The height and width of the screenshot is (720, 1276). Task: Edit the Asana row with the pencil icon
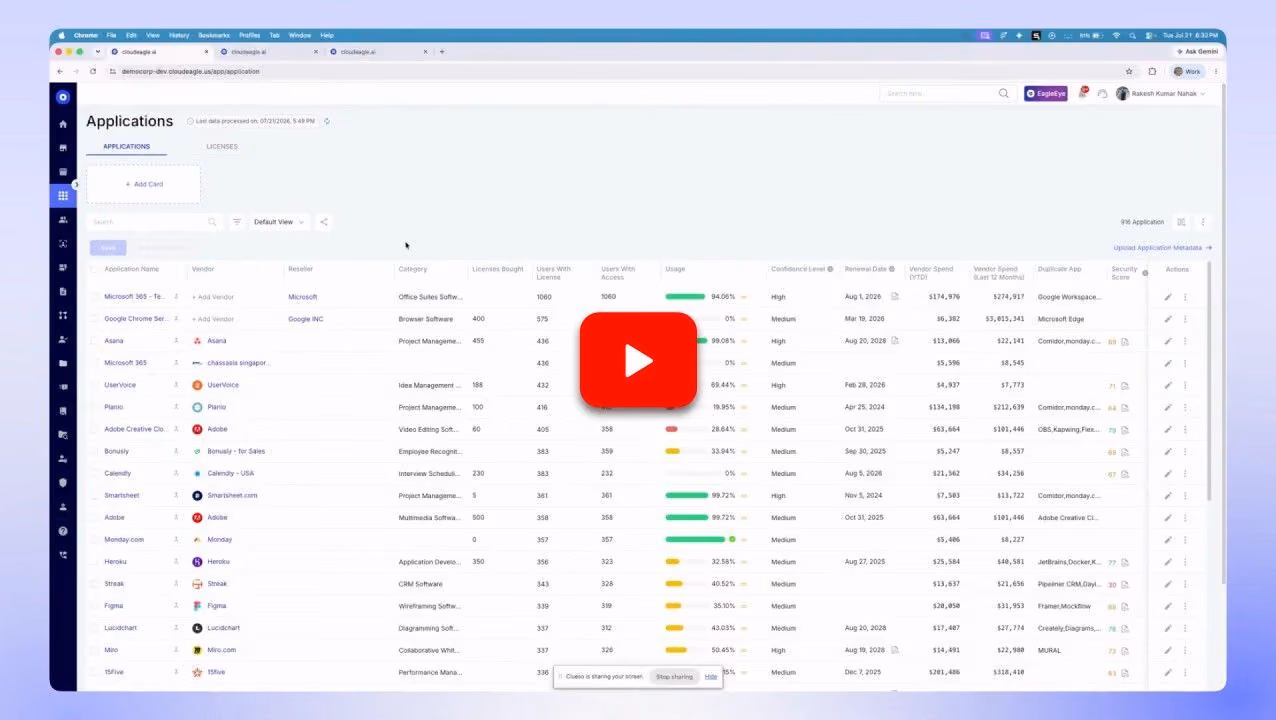[x=1167, y=341]
